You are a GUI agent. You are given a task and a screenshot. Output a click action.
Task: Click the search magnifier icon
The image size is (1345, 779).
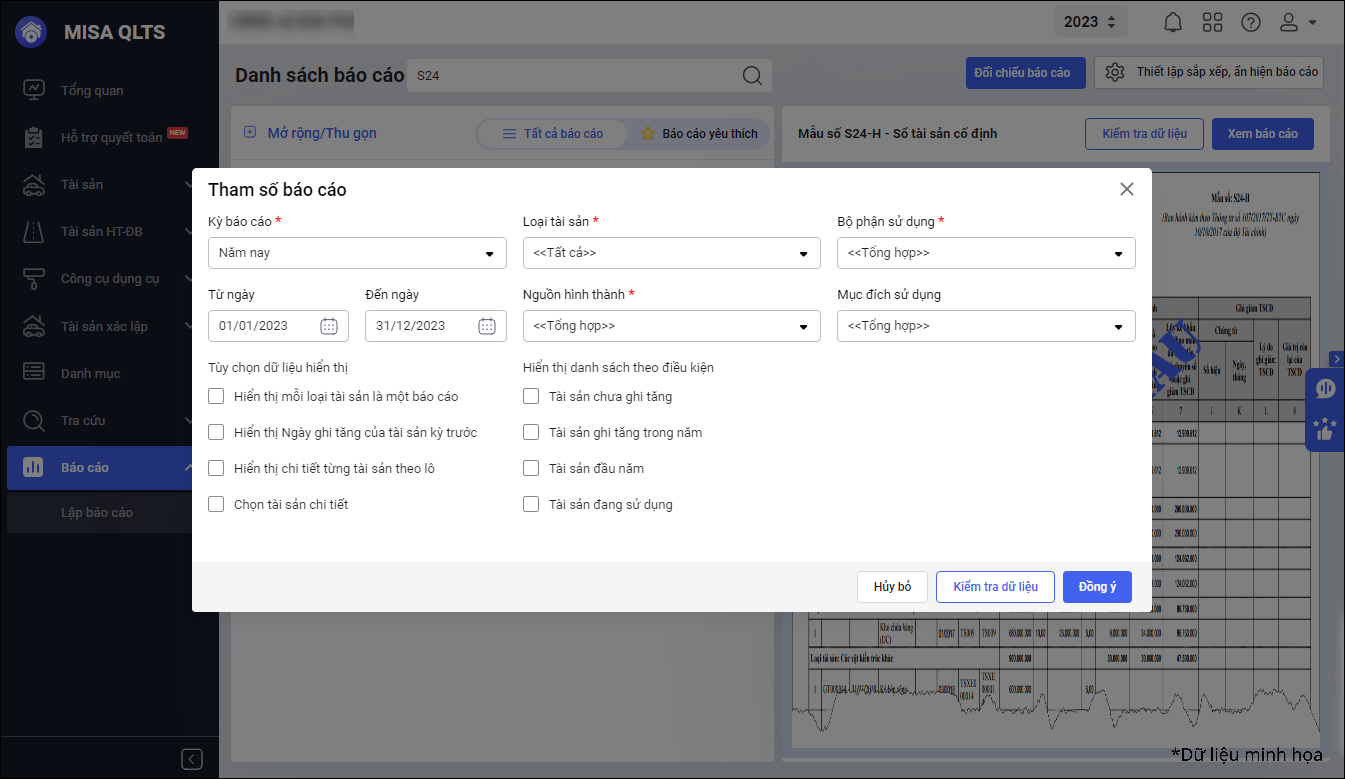click(x=752, y=76)
